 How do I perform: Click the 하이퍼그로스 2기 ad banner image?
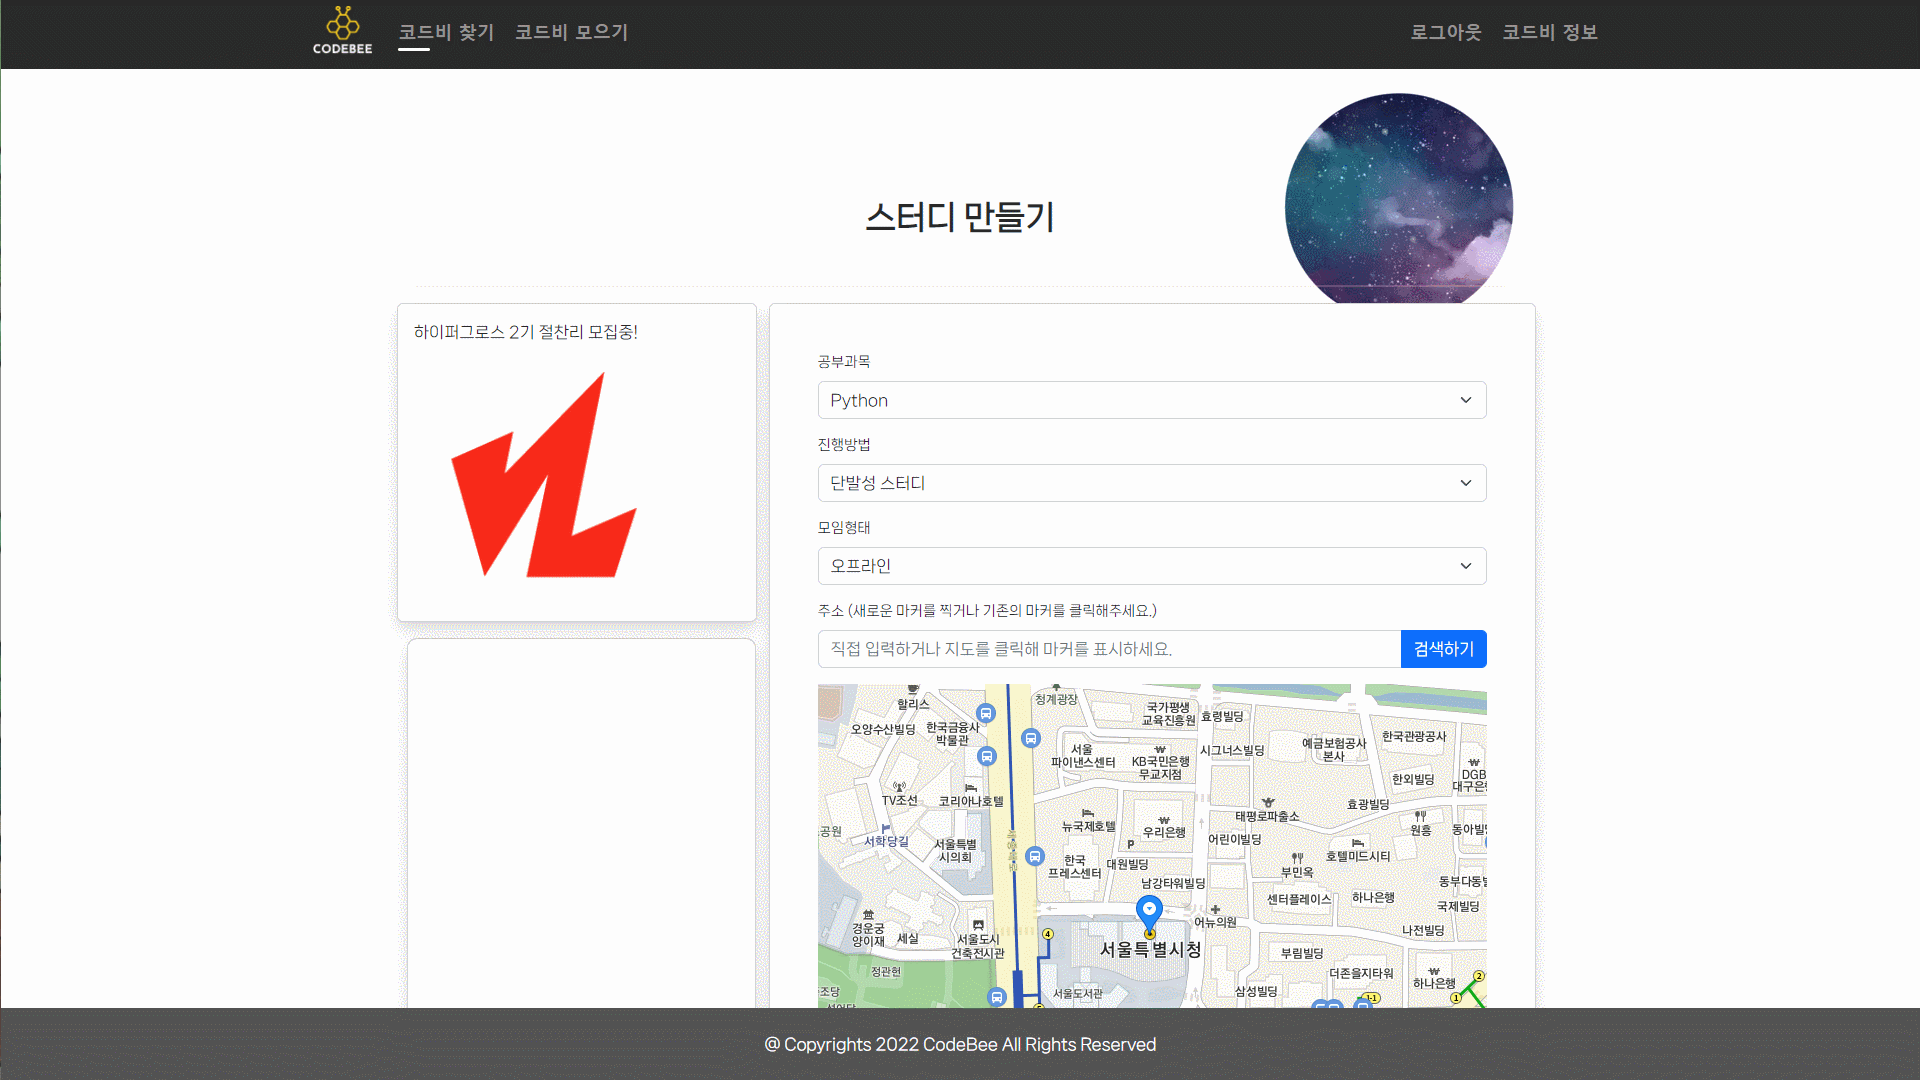(x=545, y=475)
